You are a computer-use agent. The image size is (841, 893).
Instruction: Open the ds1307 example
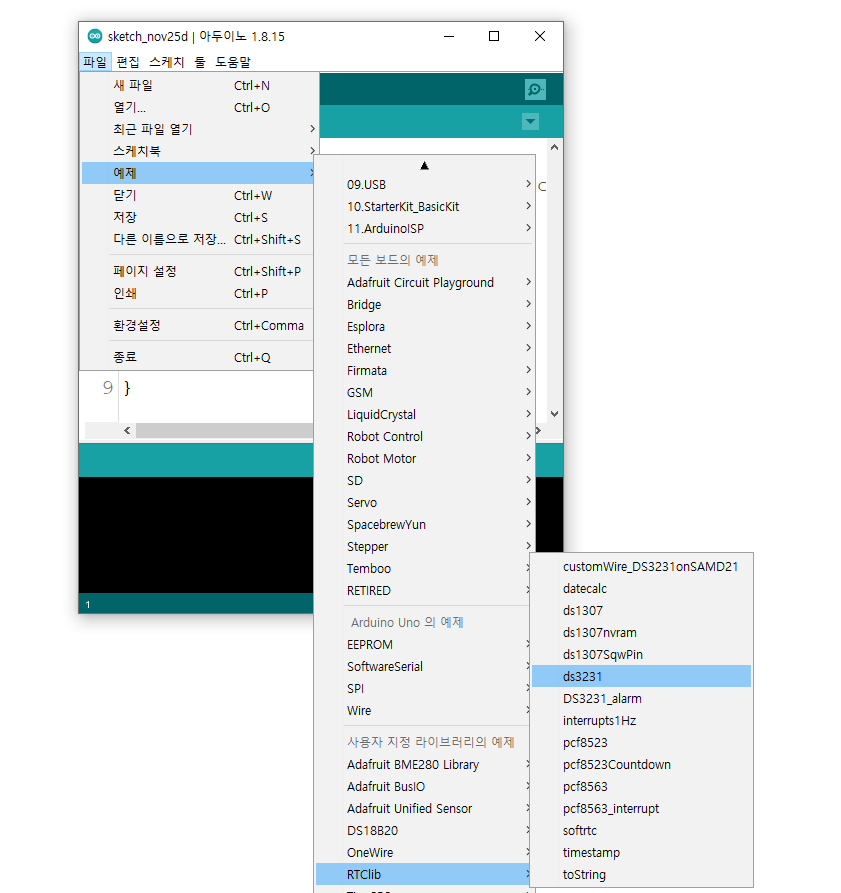[642, 611]
